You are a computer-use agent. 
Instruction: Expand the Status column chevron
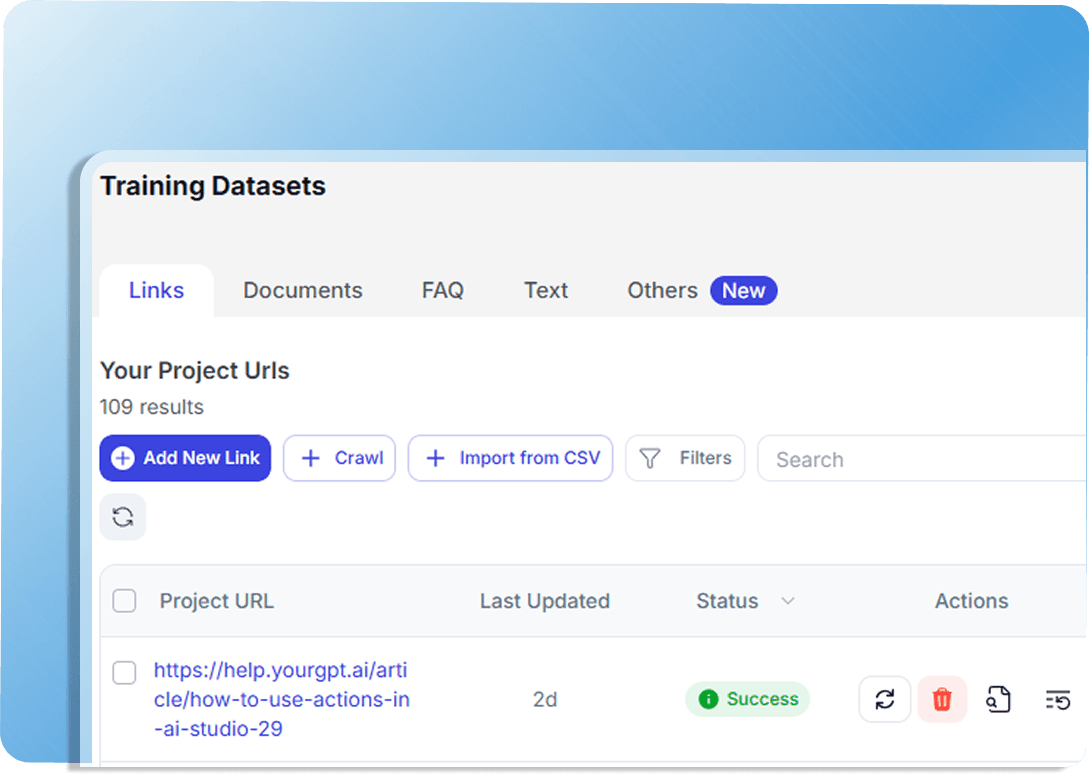pos(788,601)
